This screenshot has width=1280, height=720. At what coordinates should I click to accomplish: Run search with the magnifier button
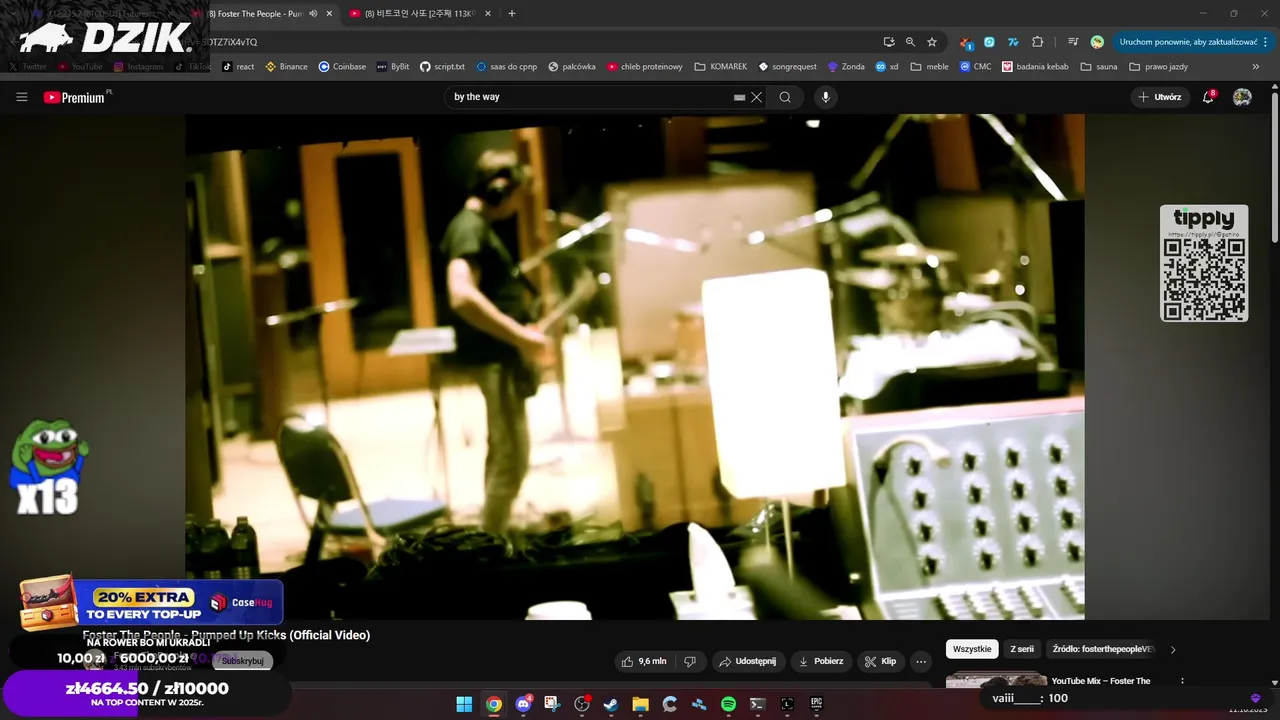[x=785, y=97]
